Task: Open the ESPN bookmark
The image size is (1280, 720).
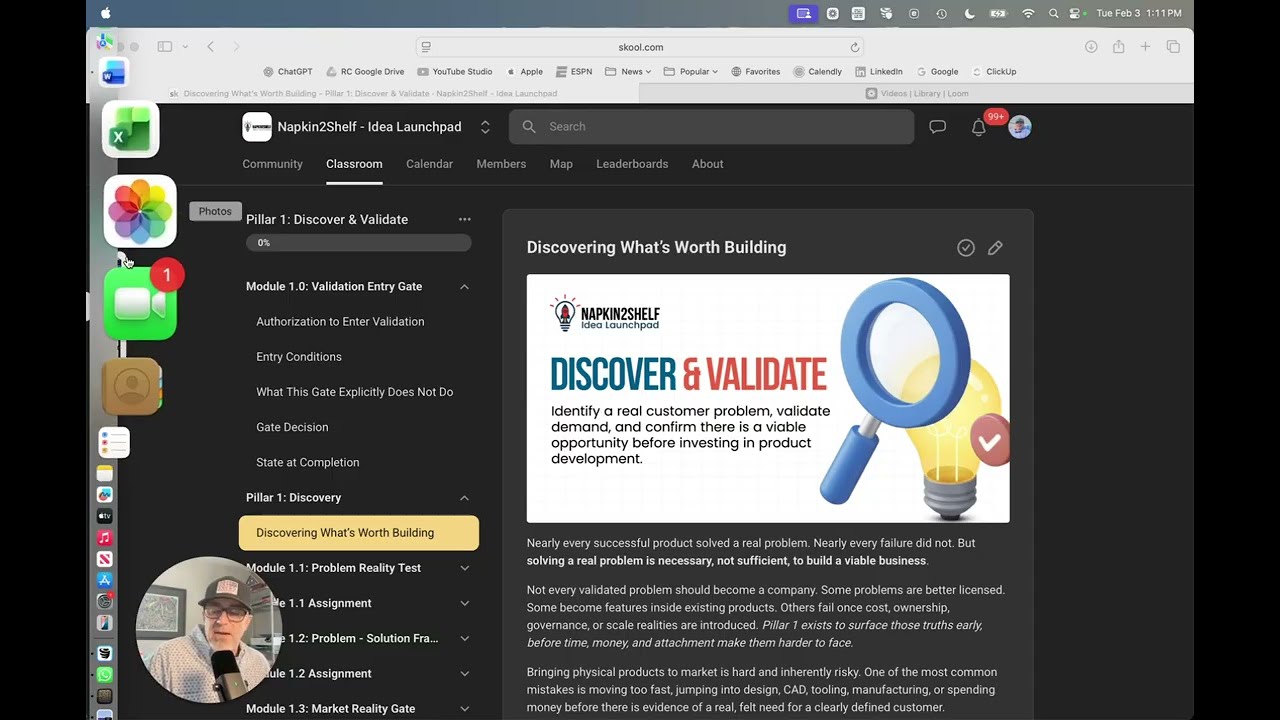Action: tap(574, 72)
